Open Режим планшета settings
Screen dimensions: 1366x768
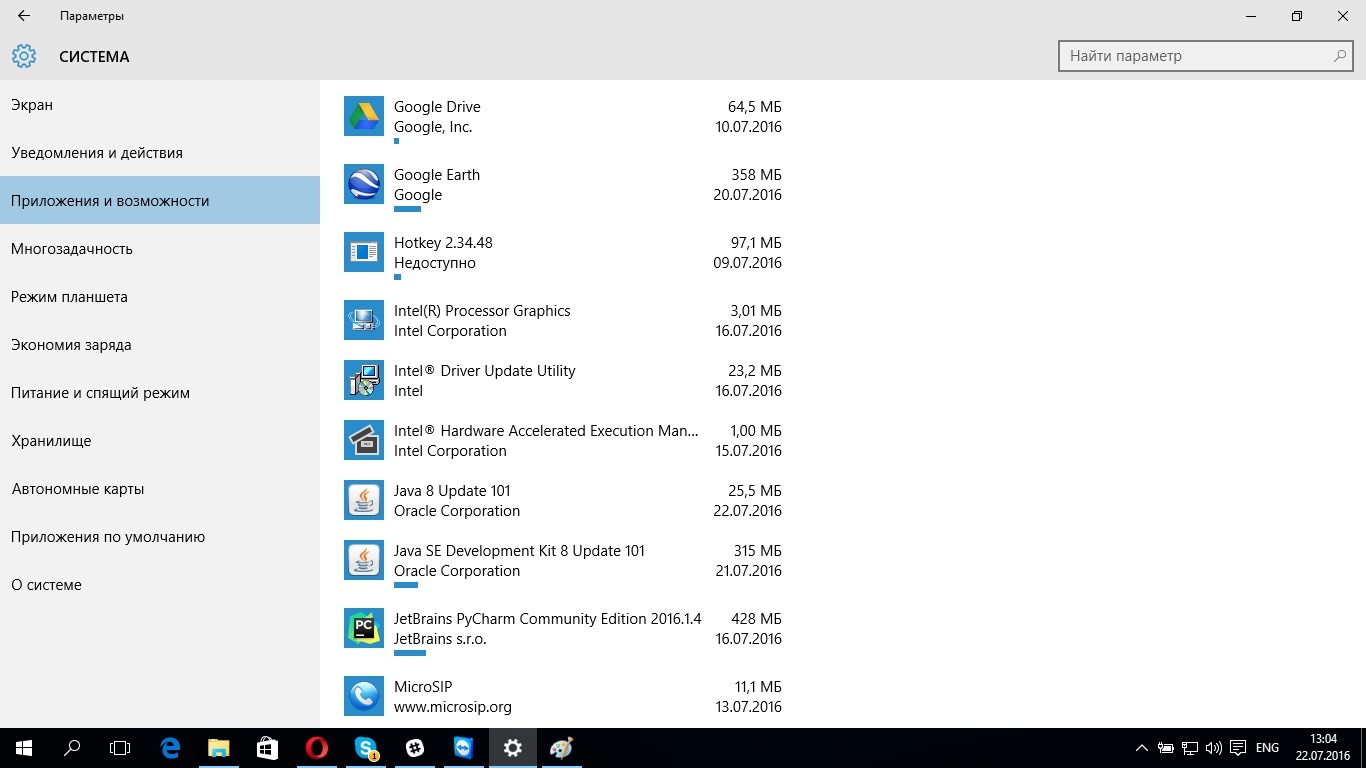[x=160, y=297]
